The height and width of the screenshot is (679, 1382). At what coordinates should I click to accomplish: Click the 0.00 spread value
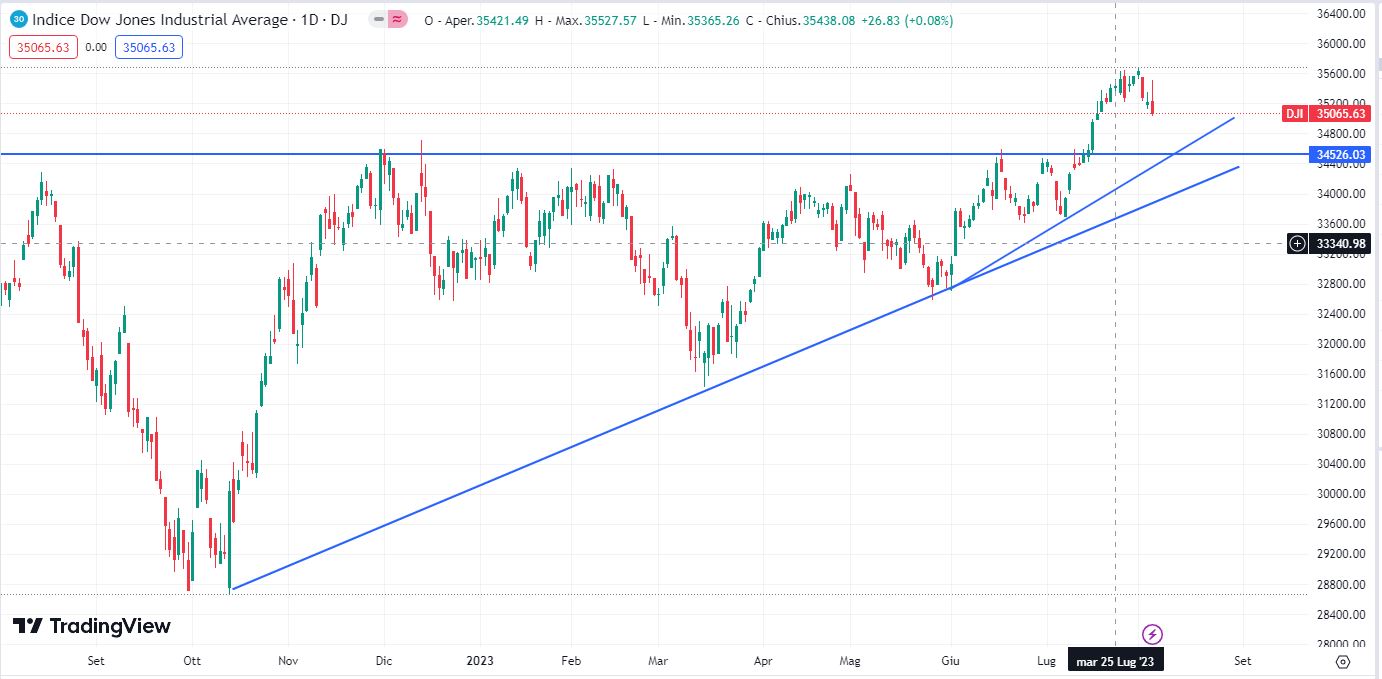[96, 47]
